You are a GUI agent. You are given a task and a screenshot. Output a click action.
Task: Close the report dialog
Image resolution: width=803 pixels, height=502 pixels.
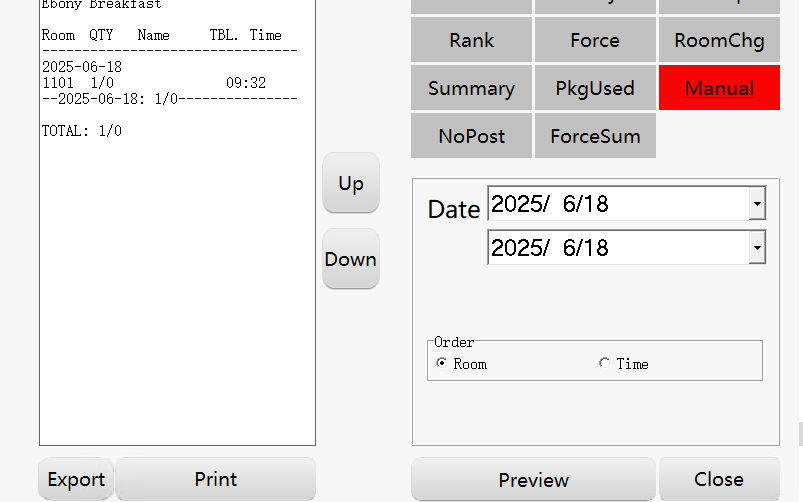coord(719,479)
